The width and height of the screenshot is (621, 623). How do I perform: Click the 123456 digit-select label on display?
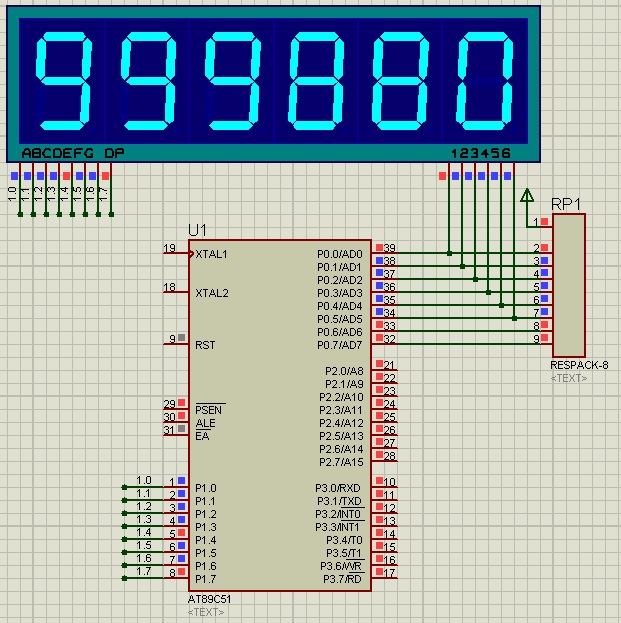[x=481, y=153]
